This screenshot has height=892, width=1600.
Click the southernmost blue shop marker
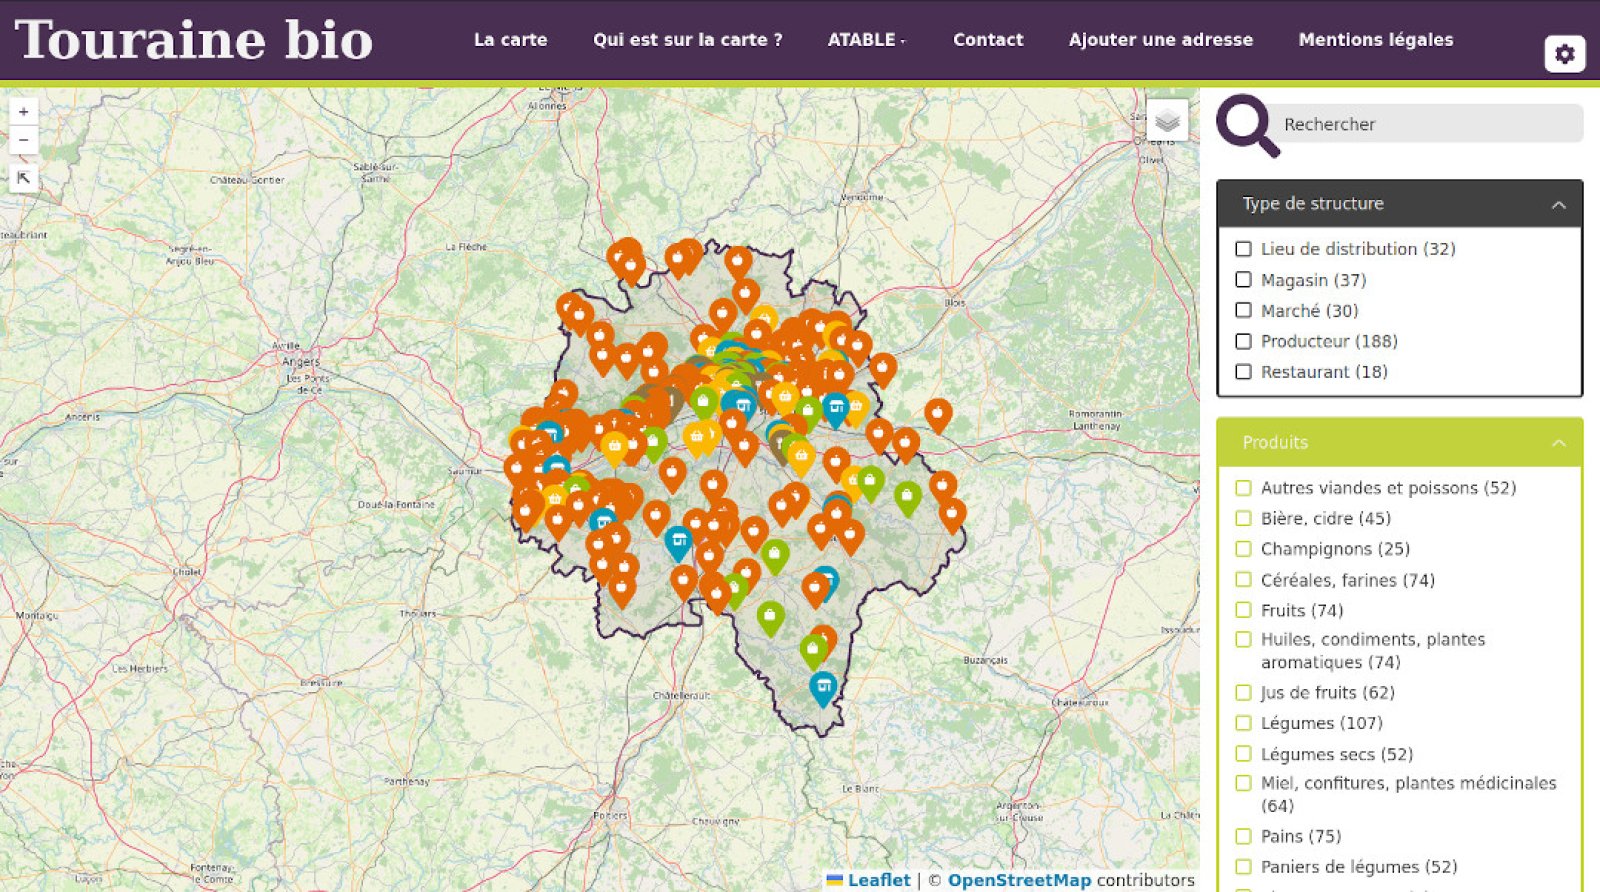point(823,687)
